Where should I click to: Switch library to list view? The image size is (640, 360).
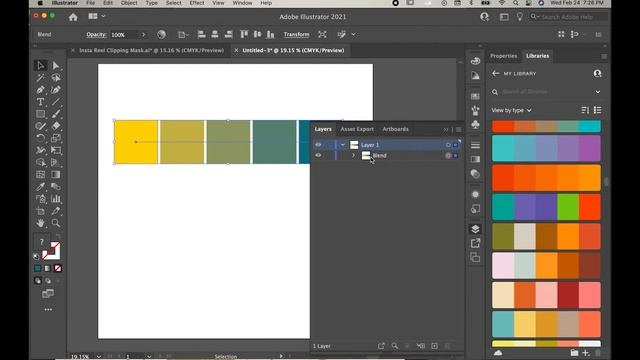[x=598, y=110]
